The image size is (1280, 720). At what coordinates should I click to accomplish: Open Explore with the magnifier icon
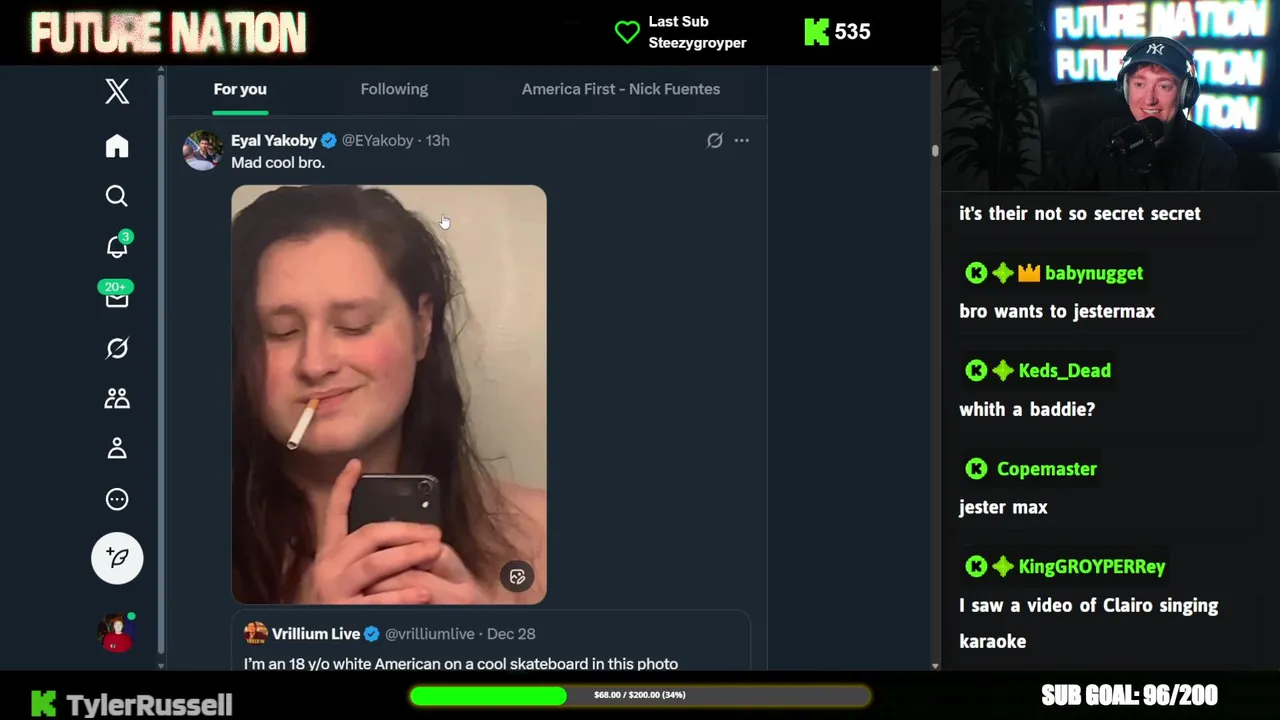(x=117, y=196)
